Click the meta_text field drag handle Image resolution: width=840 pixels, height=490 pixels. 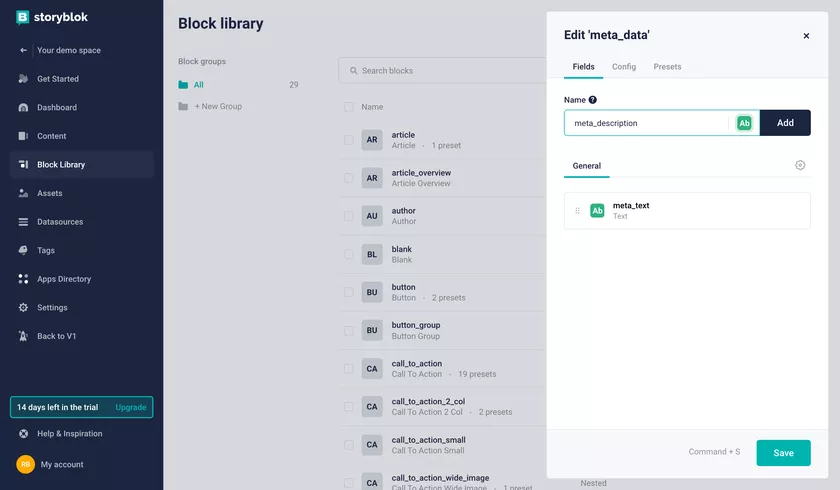tap(577, 211)
